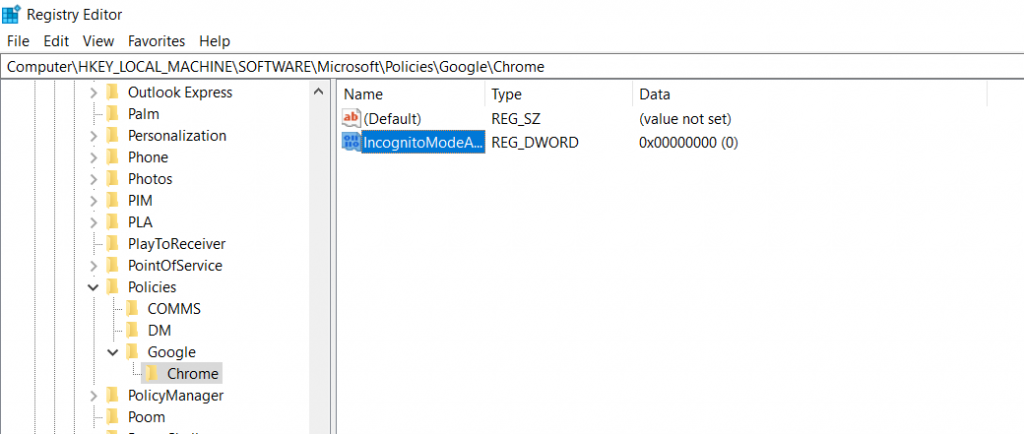The image size is (1024, 434).
Task: Click the Outlook Express folder icon
Action: 113,92
